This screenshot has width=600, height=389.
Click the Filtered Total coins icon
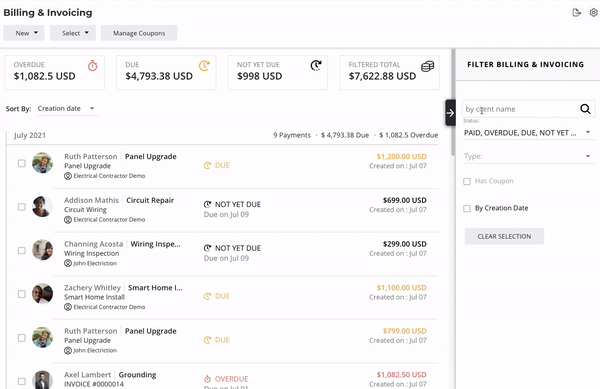pos(427,66)
